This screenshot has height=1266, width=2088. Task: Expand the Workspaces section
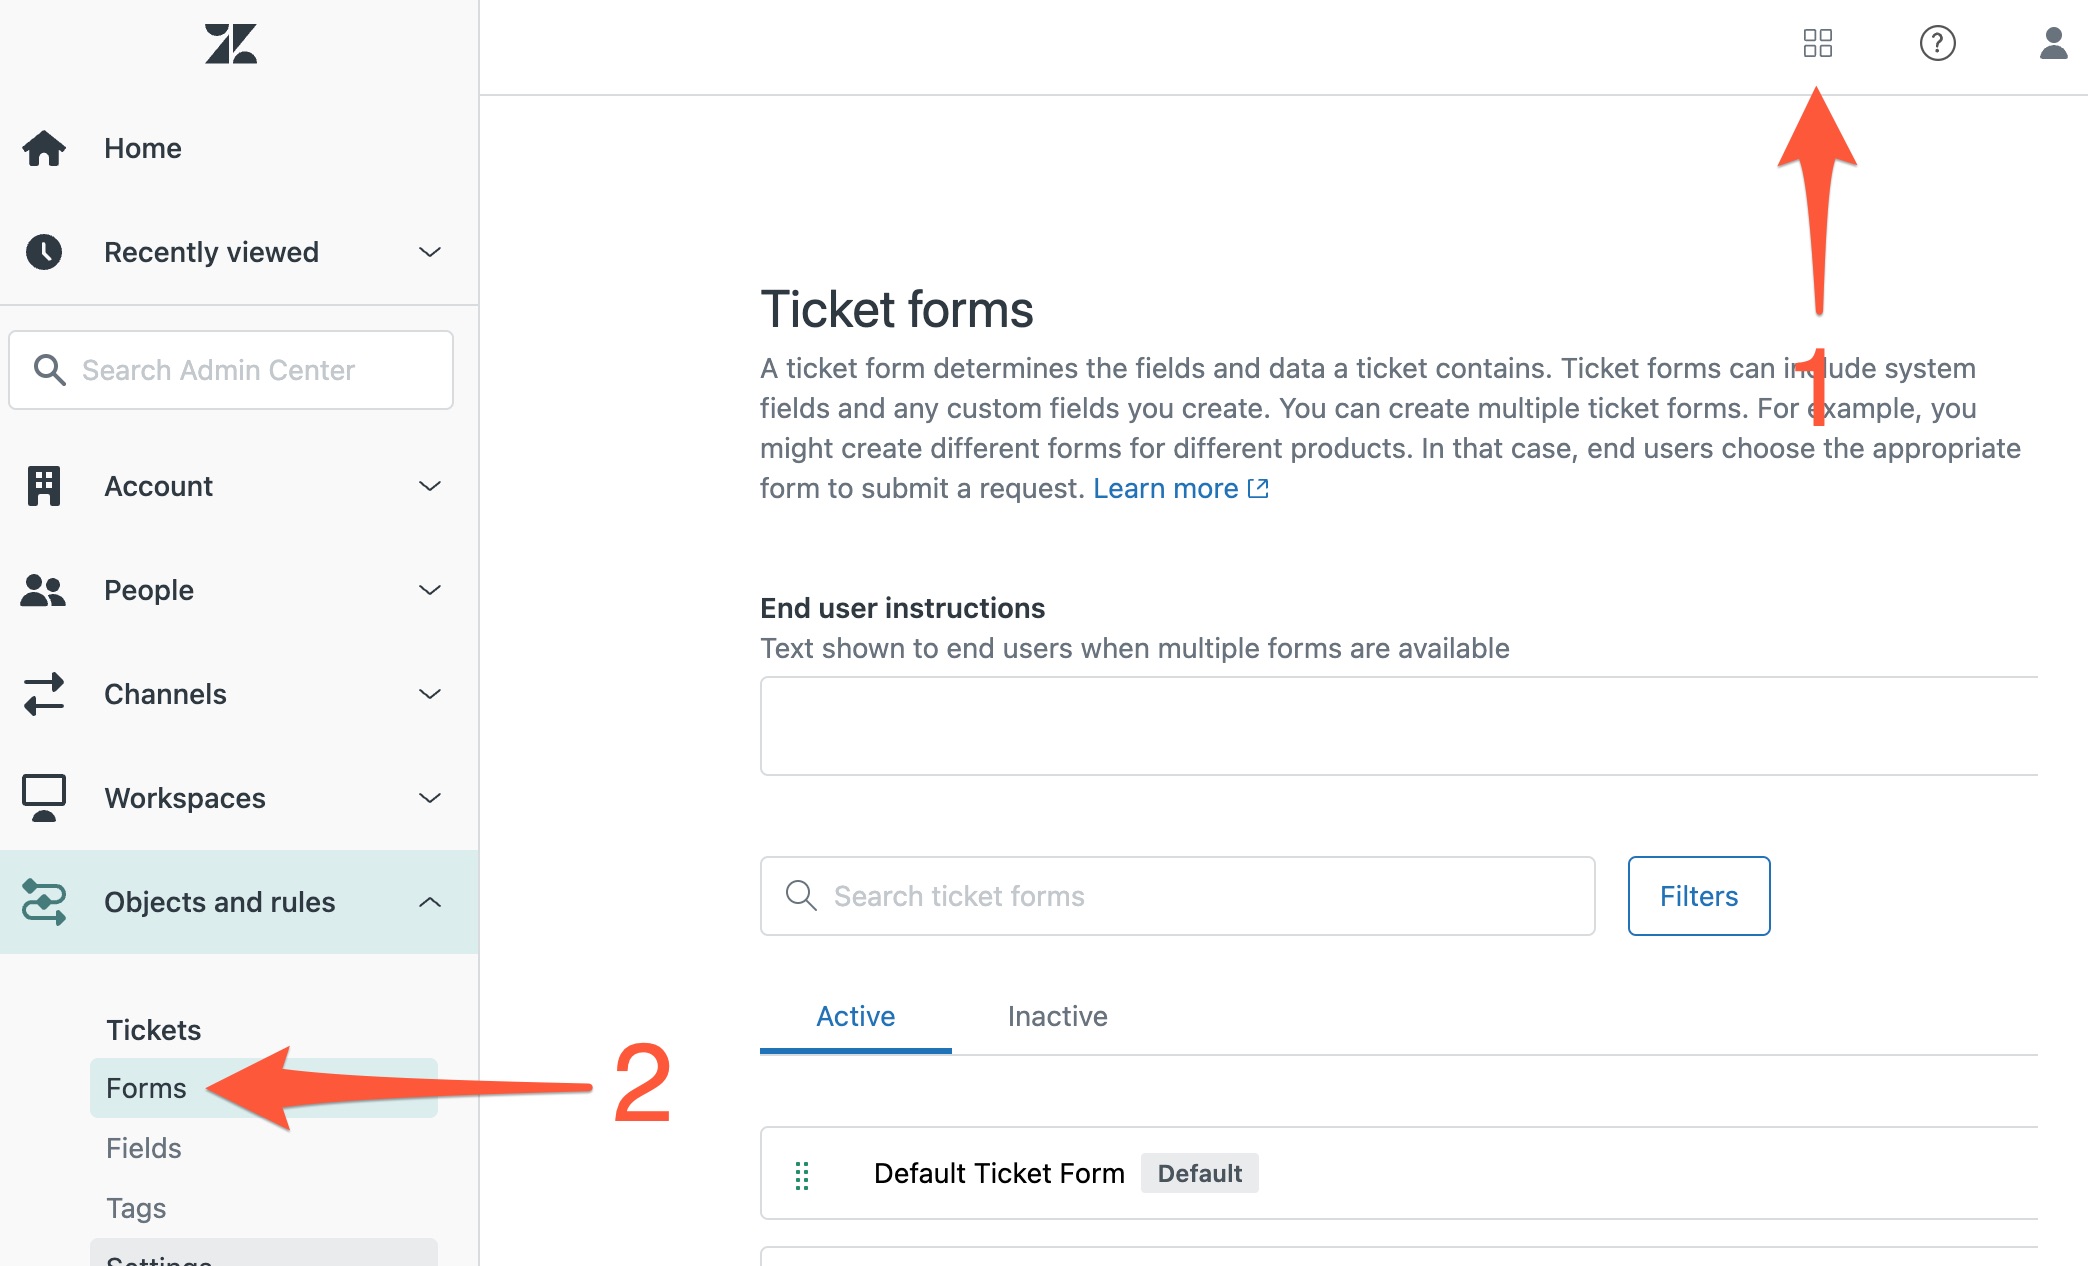430,798
